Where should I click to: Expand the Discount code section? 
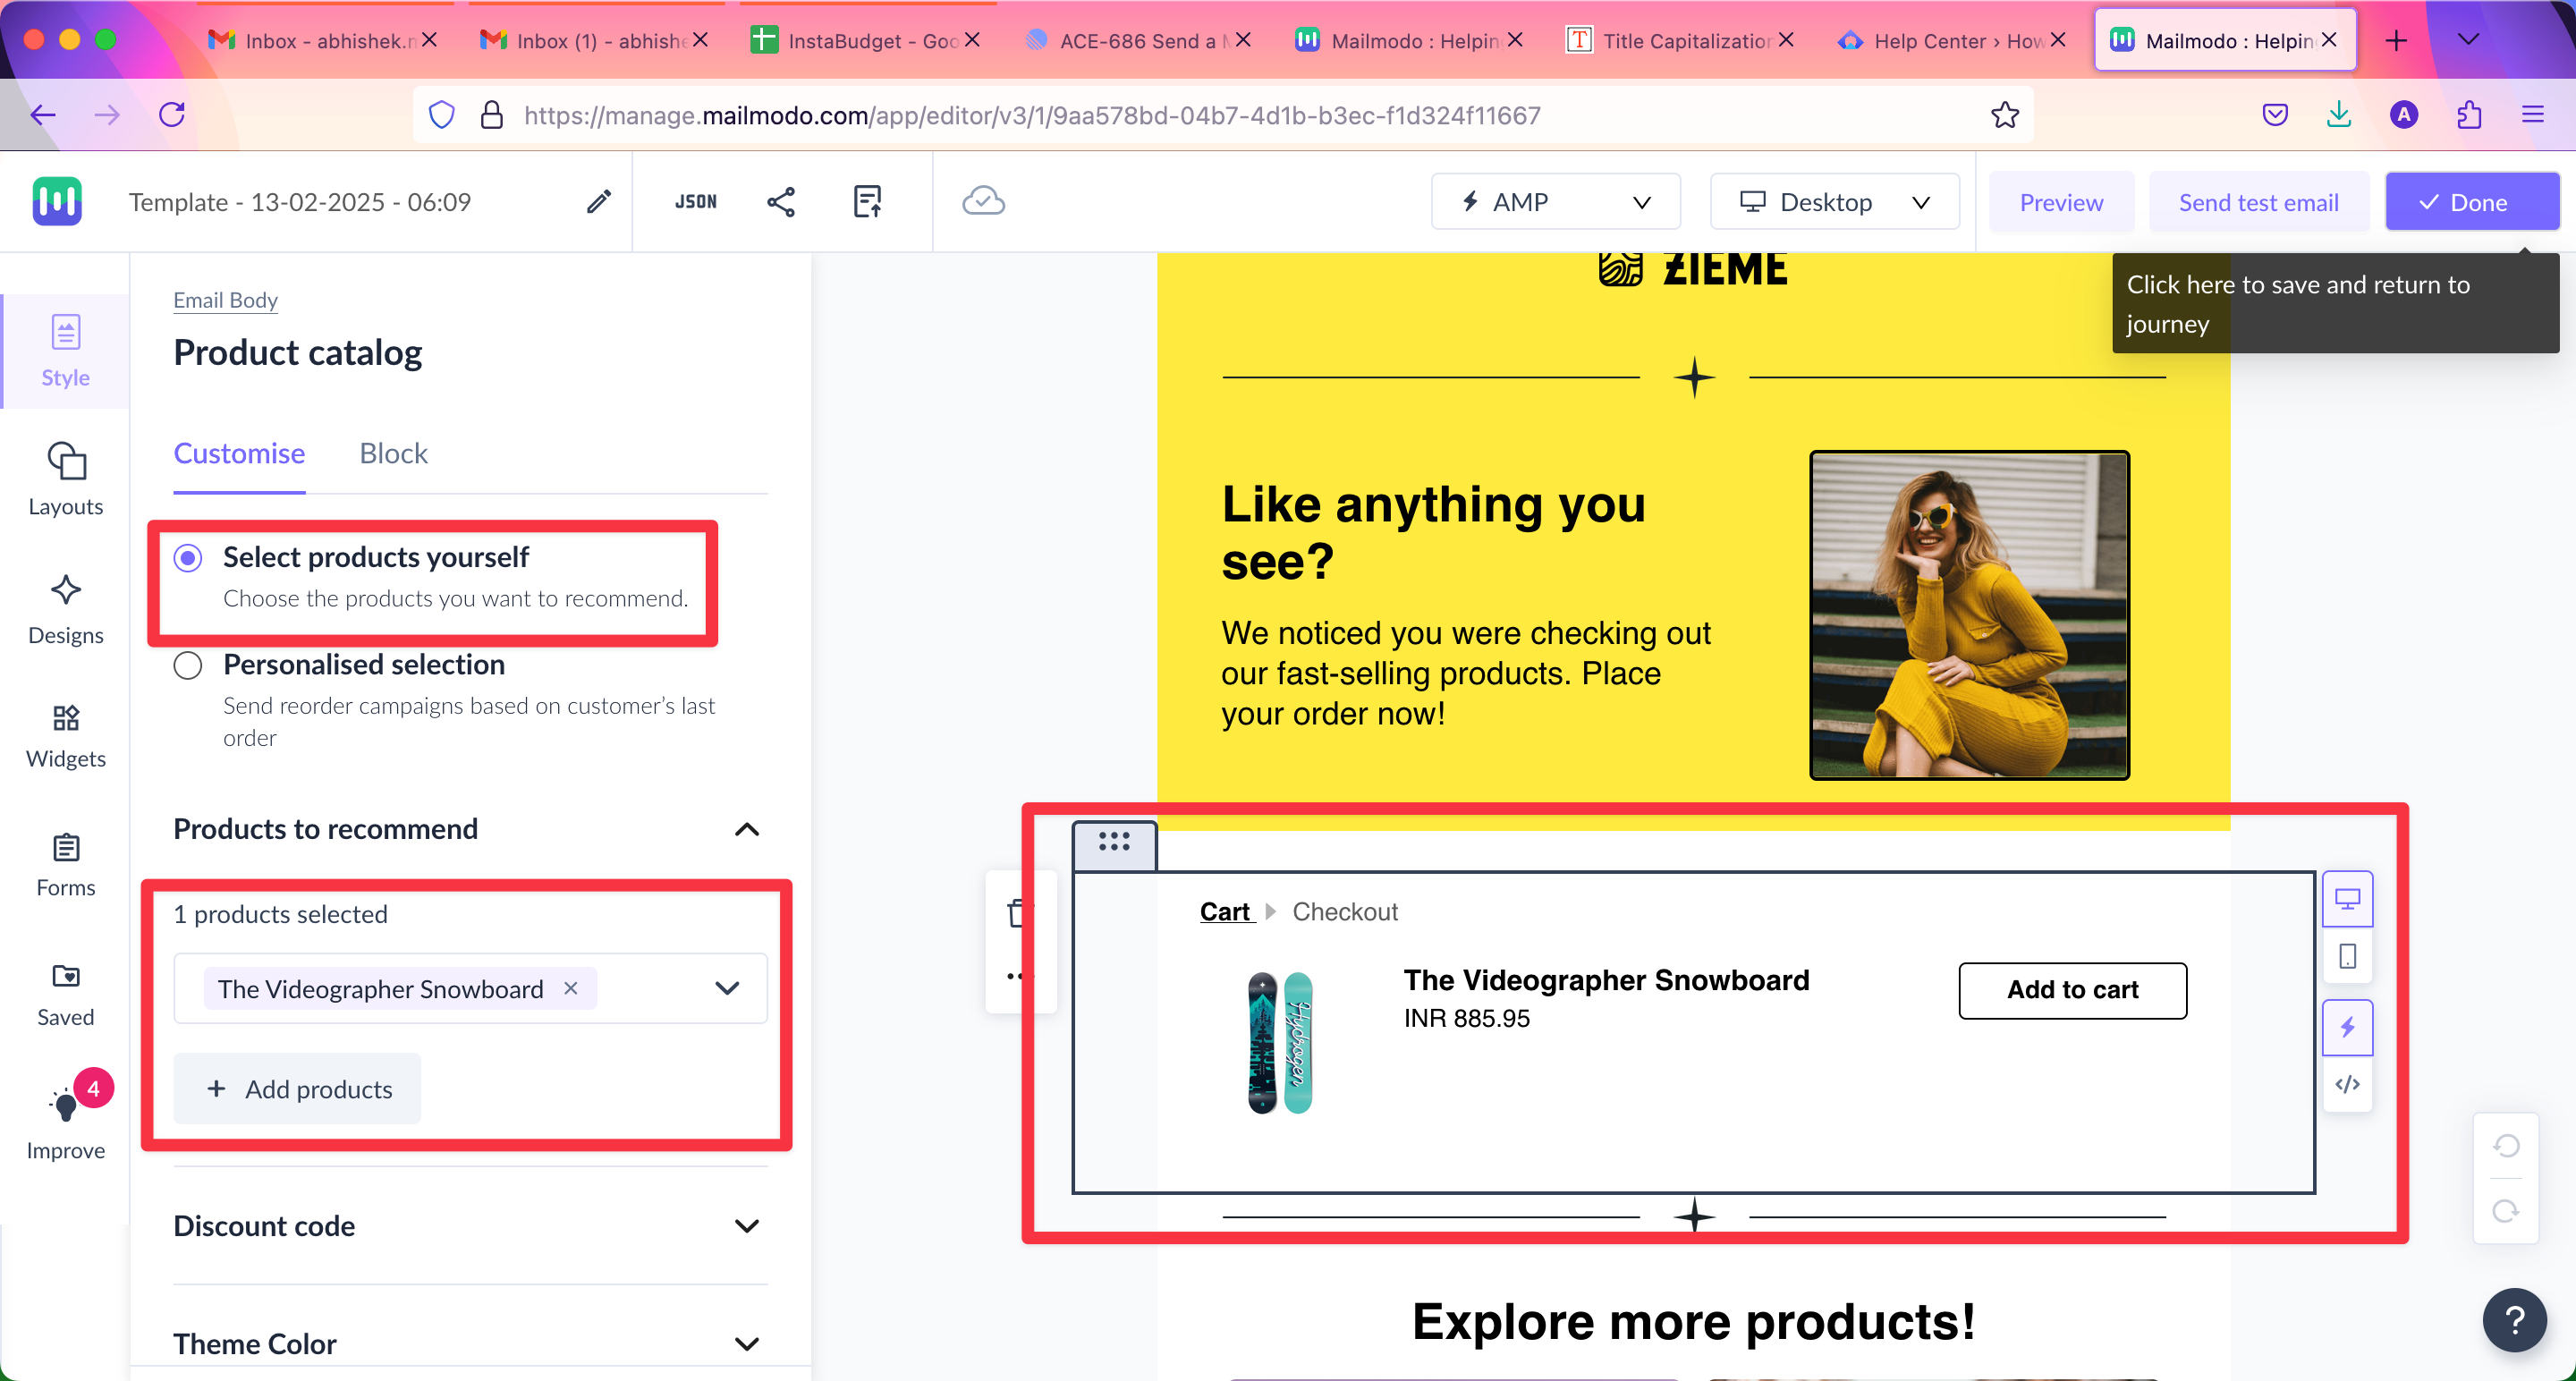[x=746, y=1226]
